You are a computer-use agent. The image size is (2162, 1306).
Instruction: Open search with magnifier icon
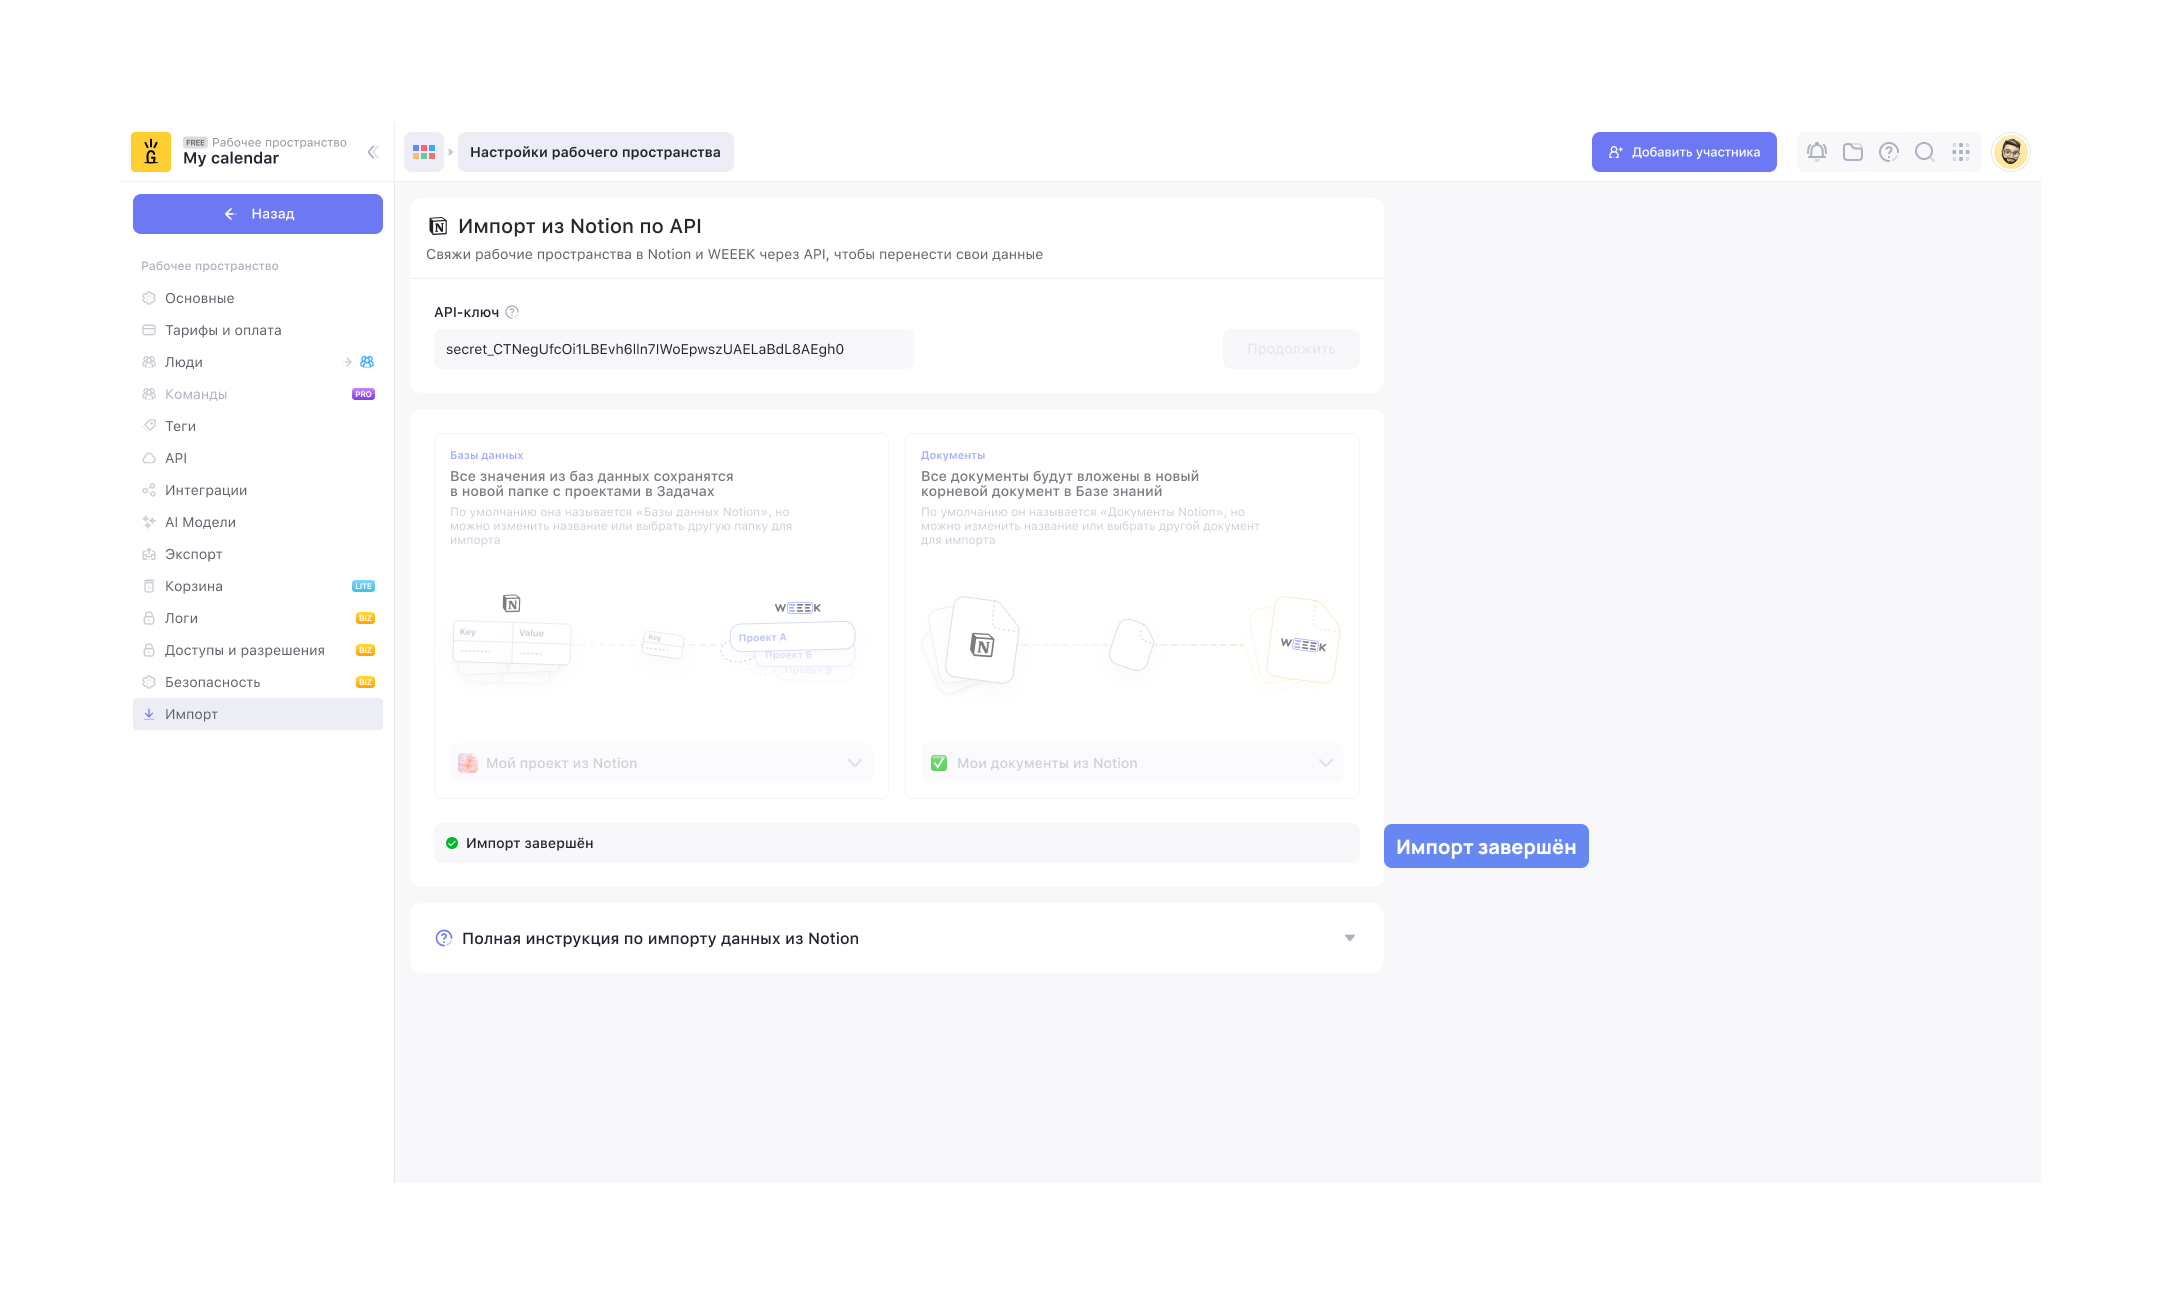click(x=1924, y=152)
